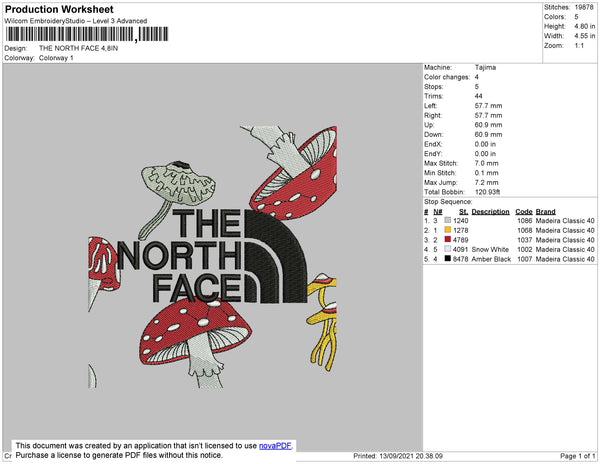Click the Height value 4.80 in
Image resolution: width=600 pixels, height=464 pixels.
point(585,26)
